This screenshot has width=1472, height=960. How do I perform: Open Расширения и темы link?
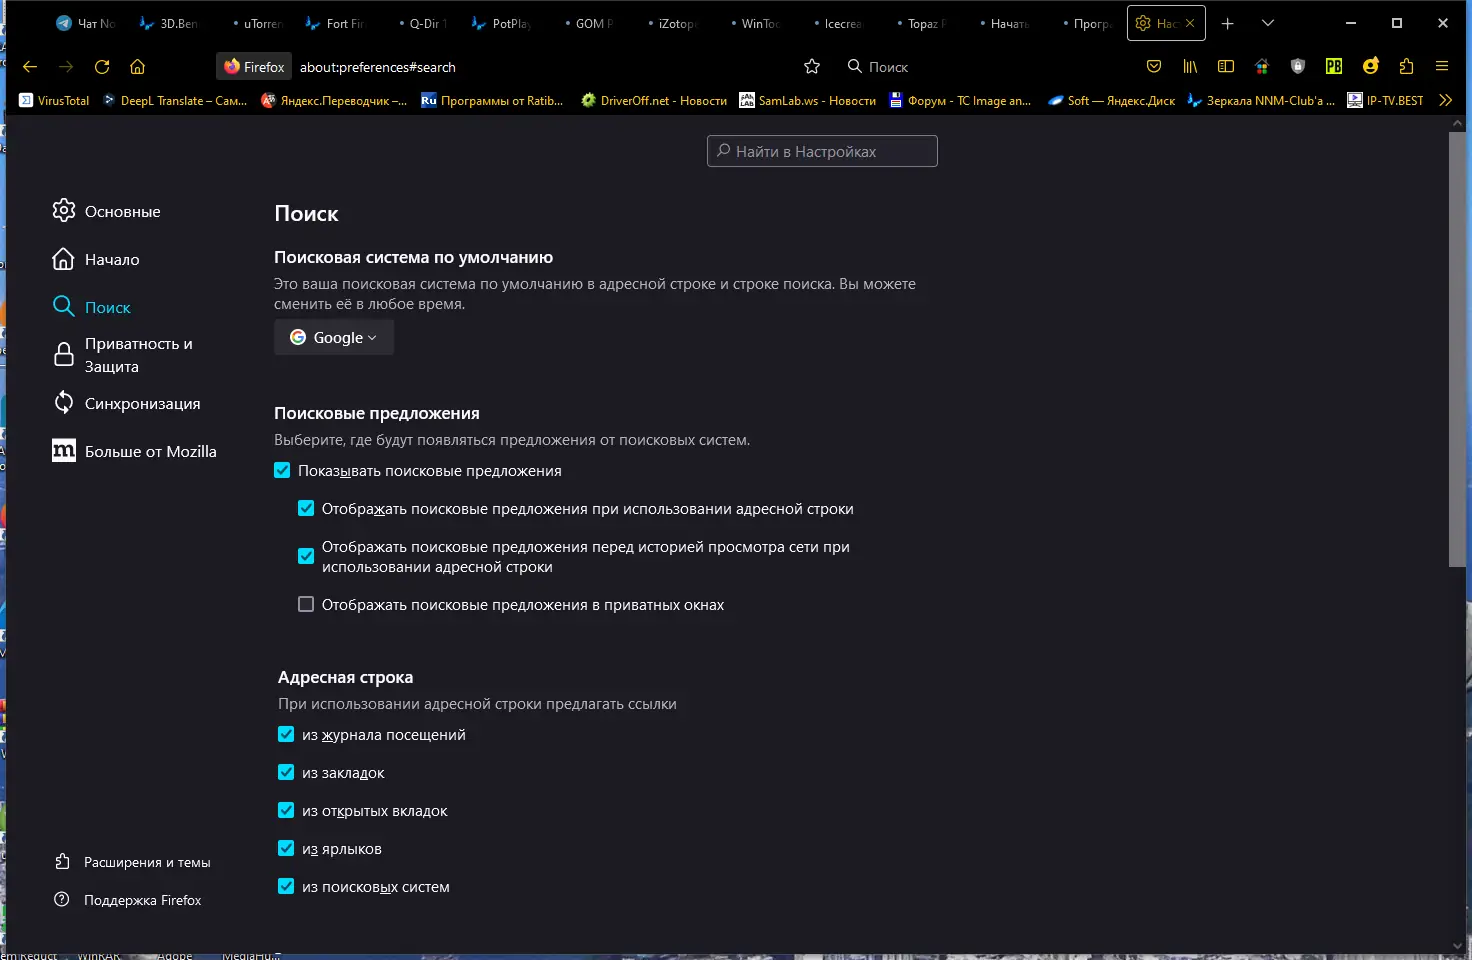[x=132, y=862]
